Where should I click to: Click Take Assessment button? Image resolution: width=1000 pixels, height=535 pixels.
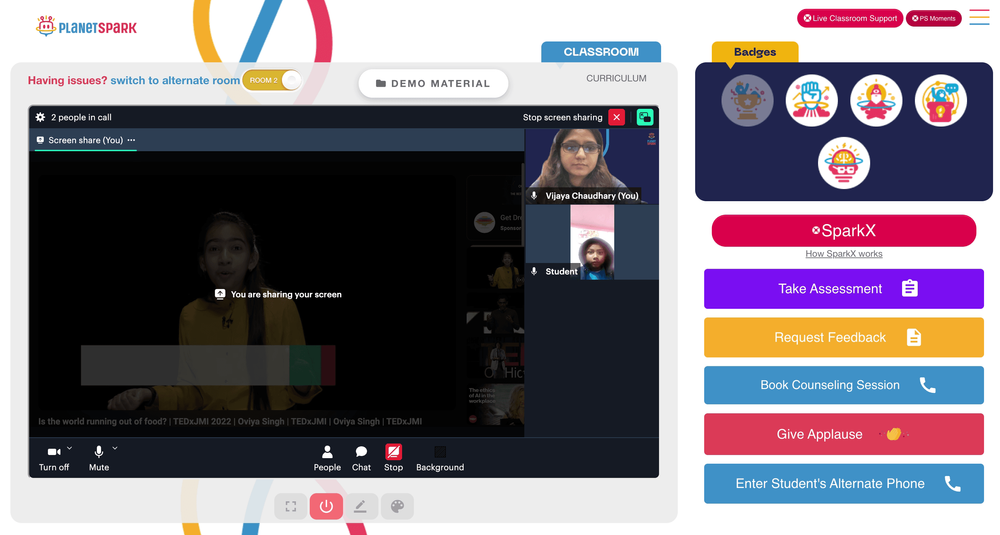click(x=844, y=289)
